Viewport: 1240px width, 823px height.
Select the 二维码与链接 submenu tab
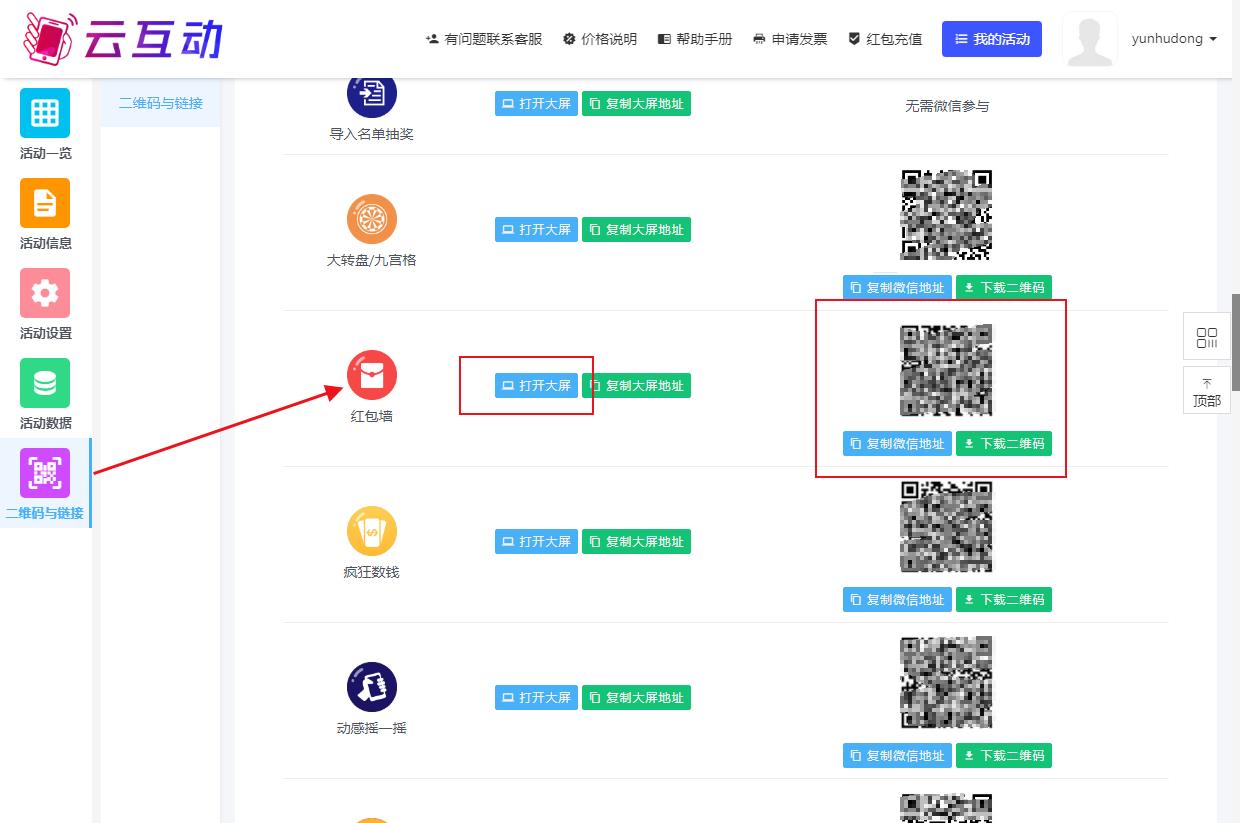[161, 103]
